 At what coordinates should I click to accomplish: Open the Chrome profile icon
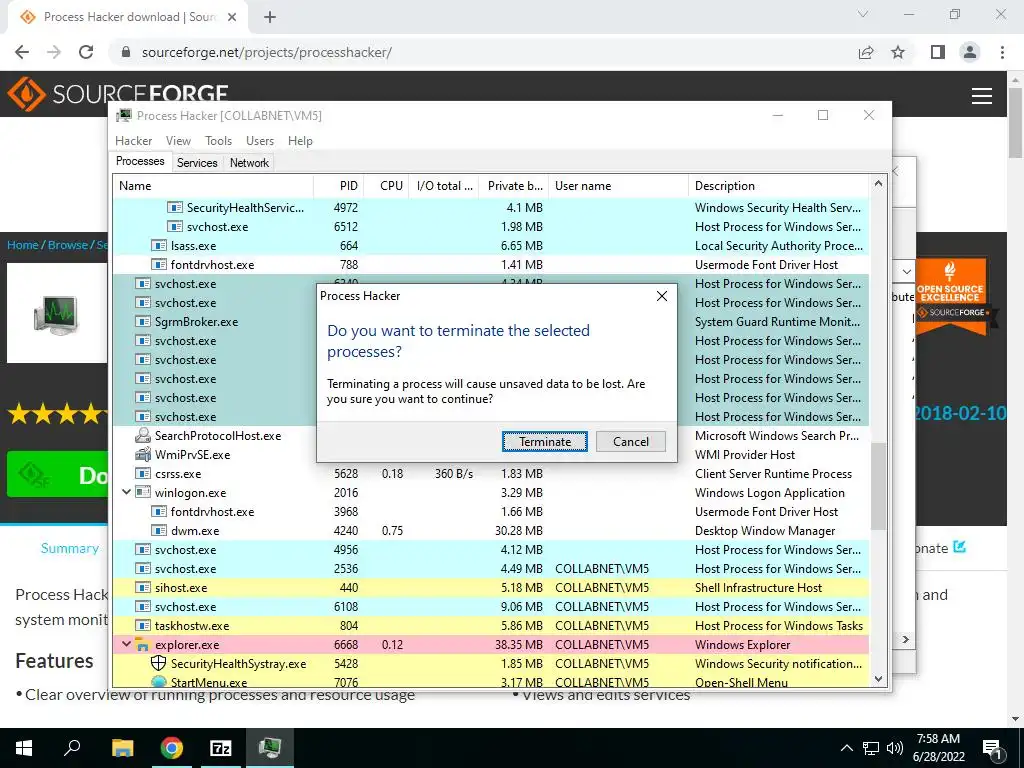point(970,52)
